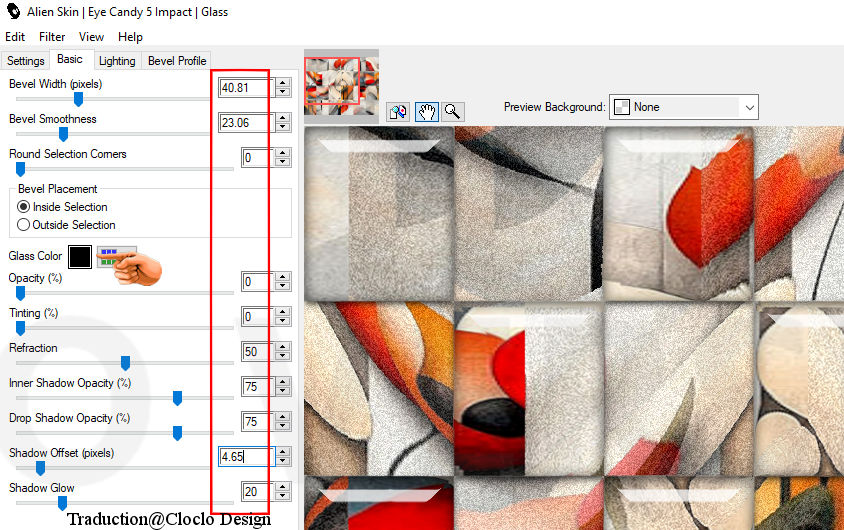The image size is (844, 530).
Task: Click the Round Selection Corners value field
Action: tap(258, 158)
